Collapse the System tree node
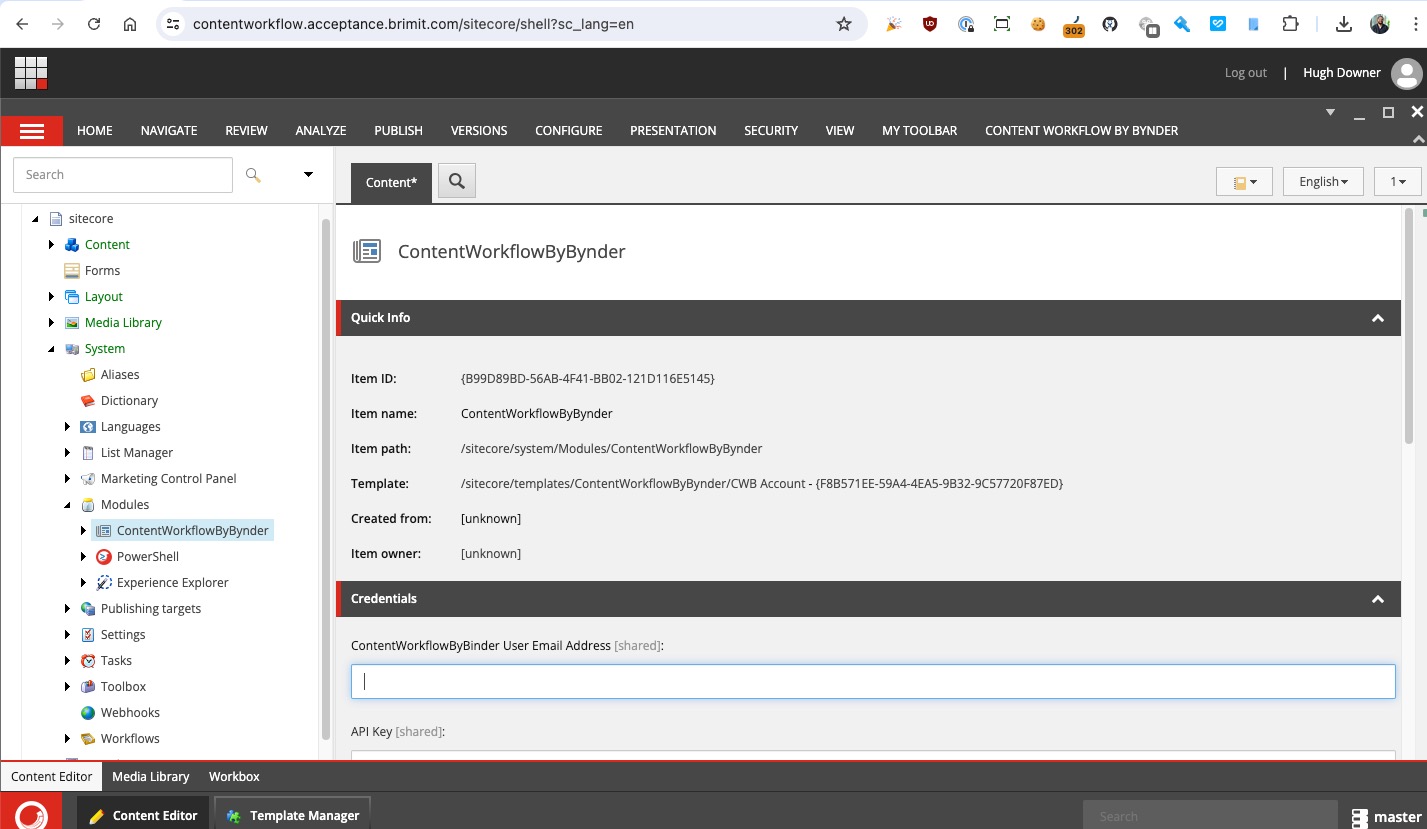 51,349
